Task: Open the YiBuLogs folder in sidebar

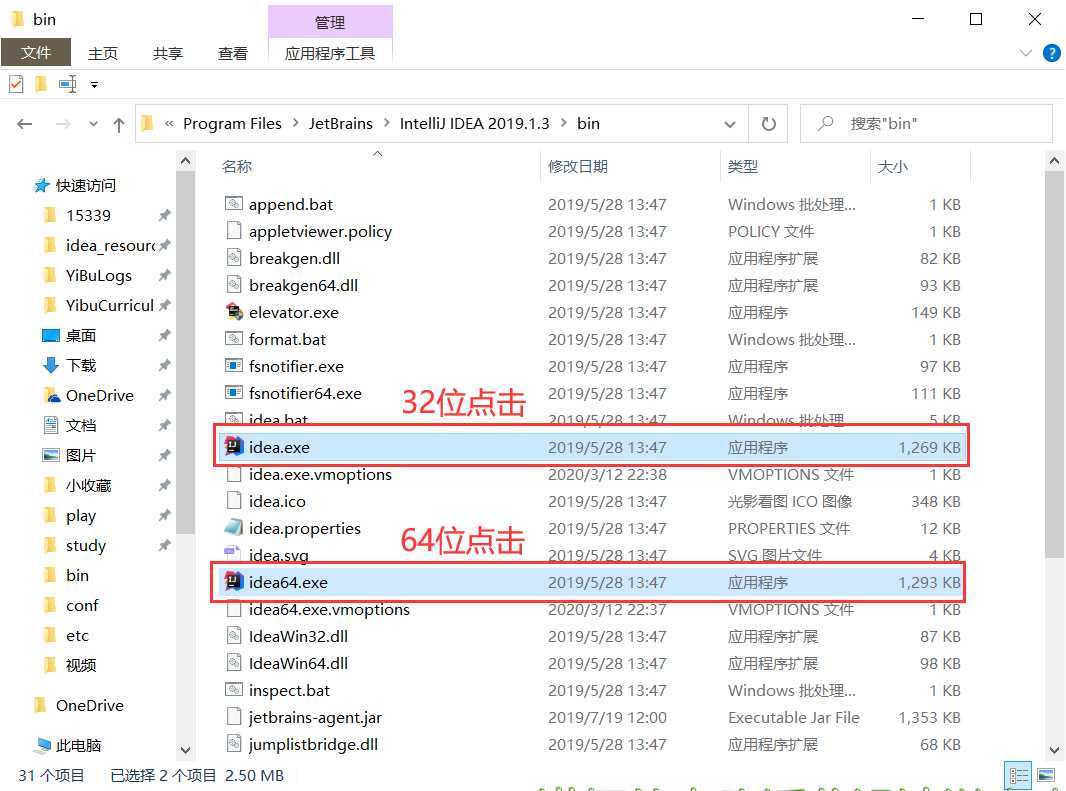Action: pos(99,275)
